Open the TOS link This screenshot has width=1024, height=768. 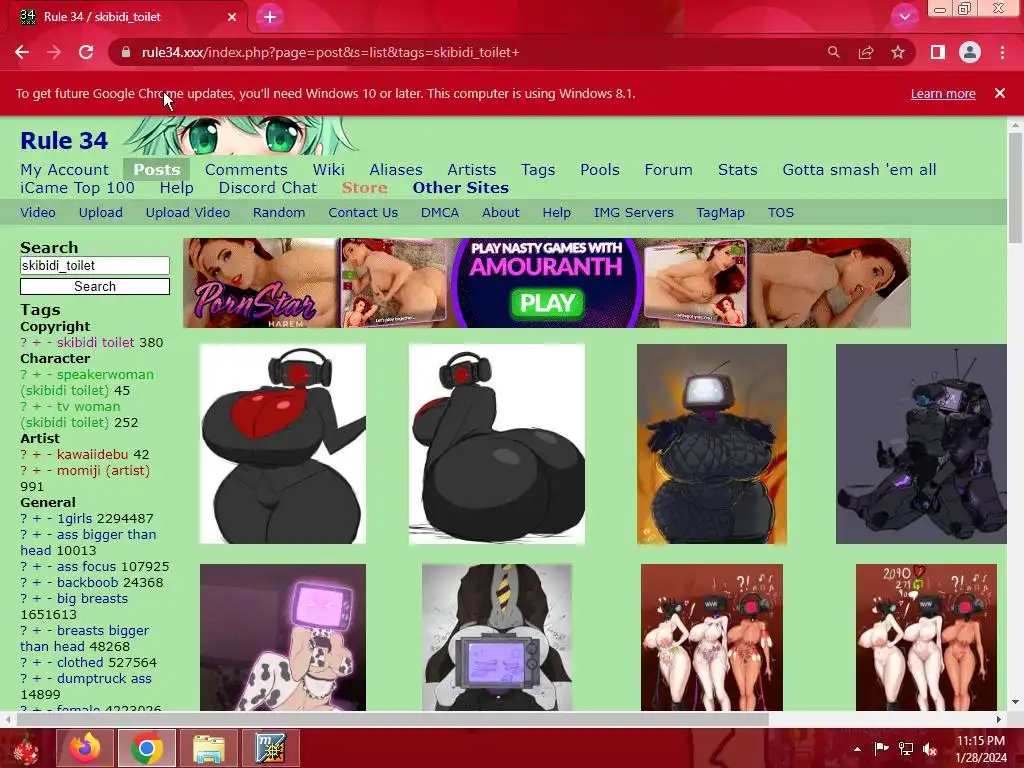780,212
